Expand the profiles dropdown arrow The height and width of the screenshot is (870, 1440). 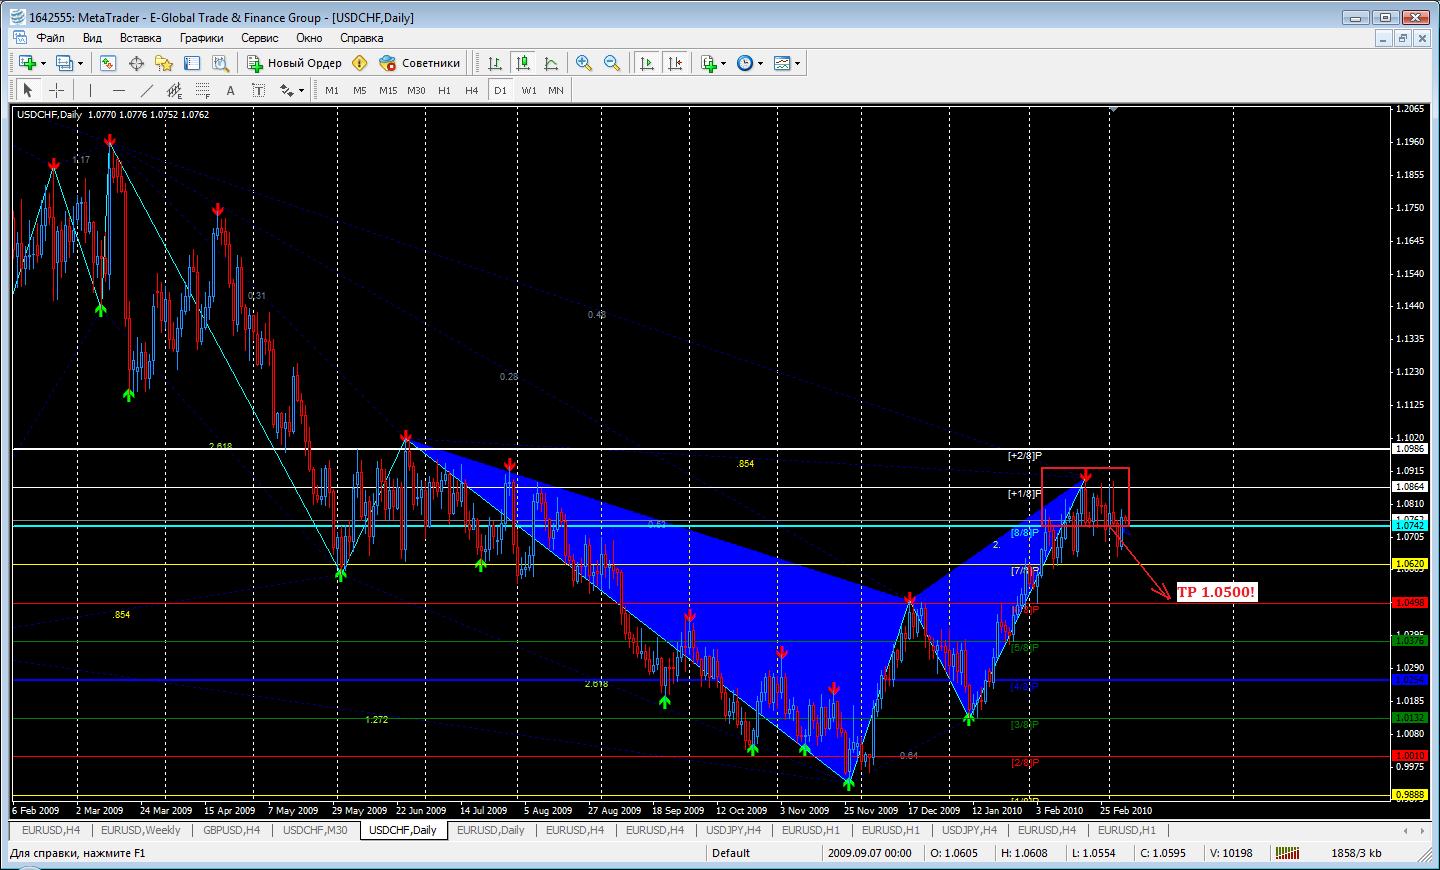click(x=81, y=63)
